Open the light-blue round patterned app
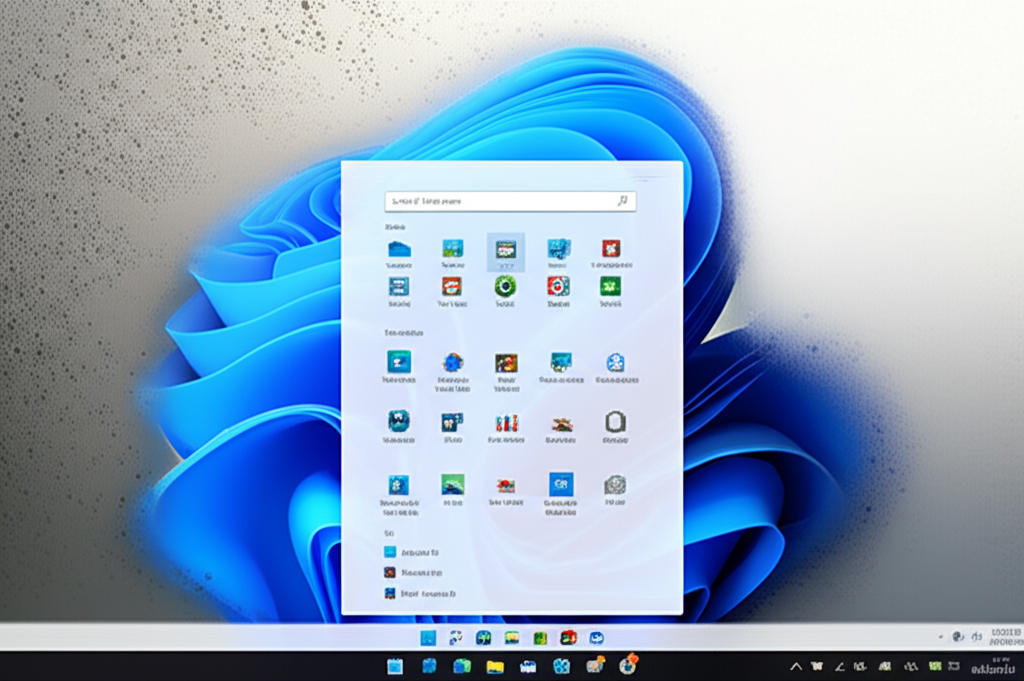 point(615,362)
